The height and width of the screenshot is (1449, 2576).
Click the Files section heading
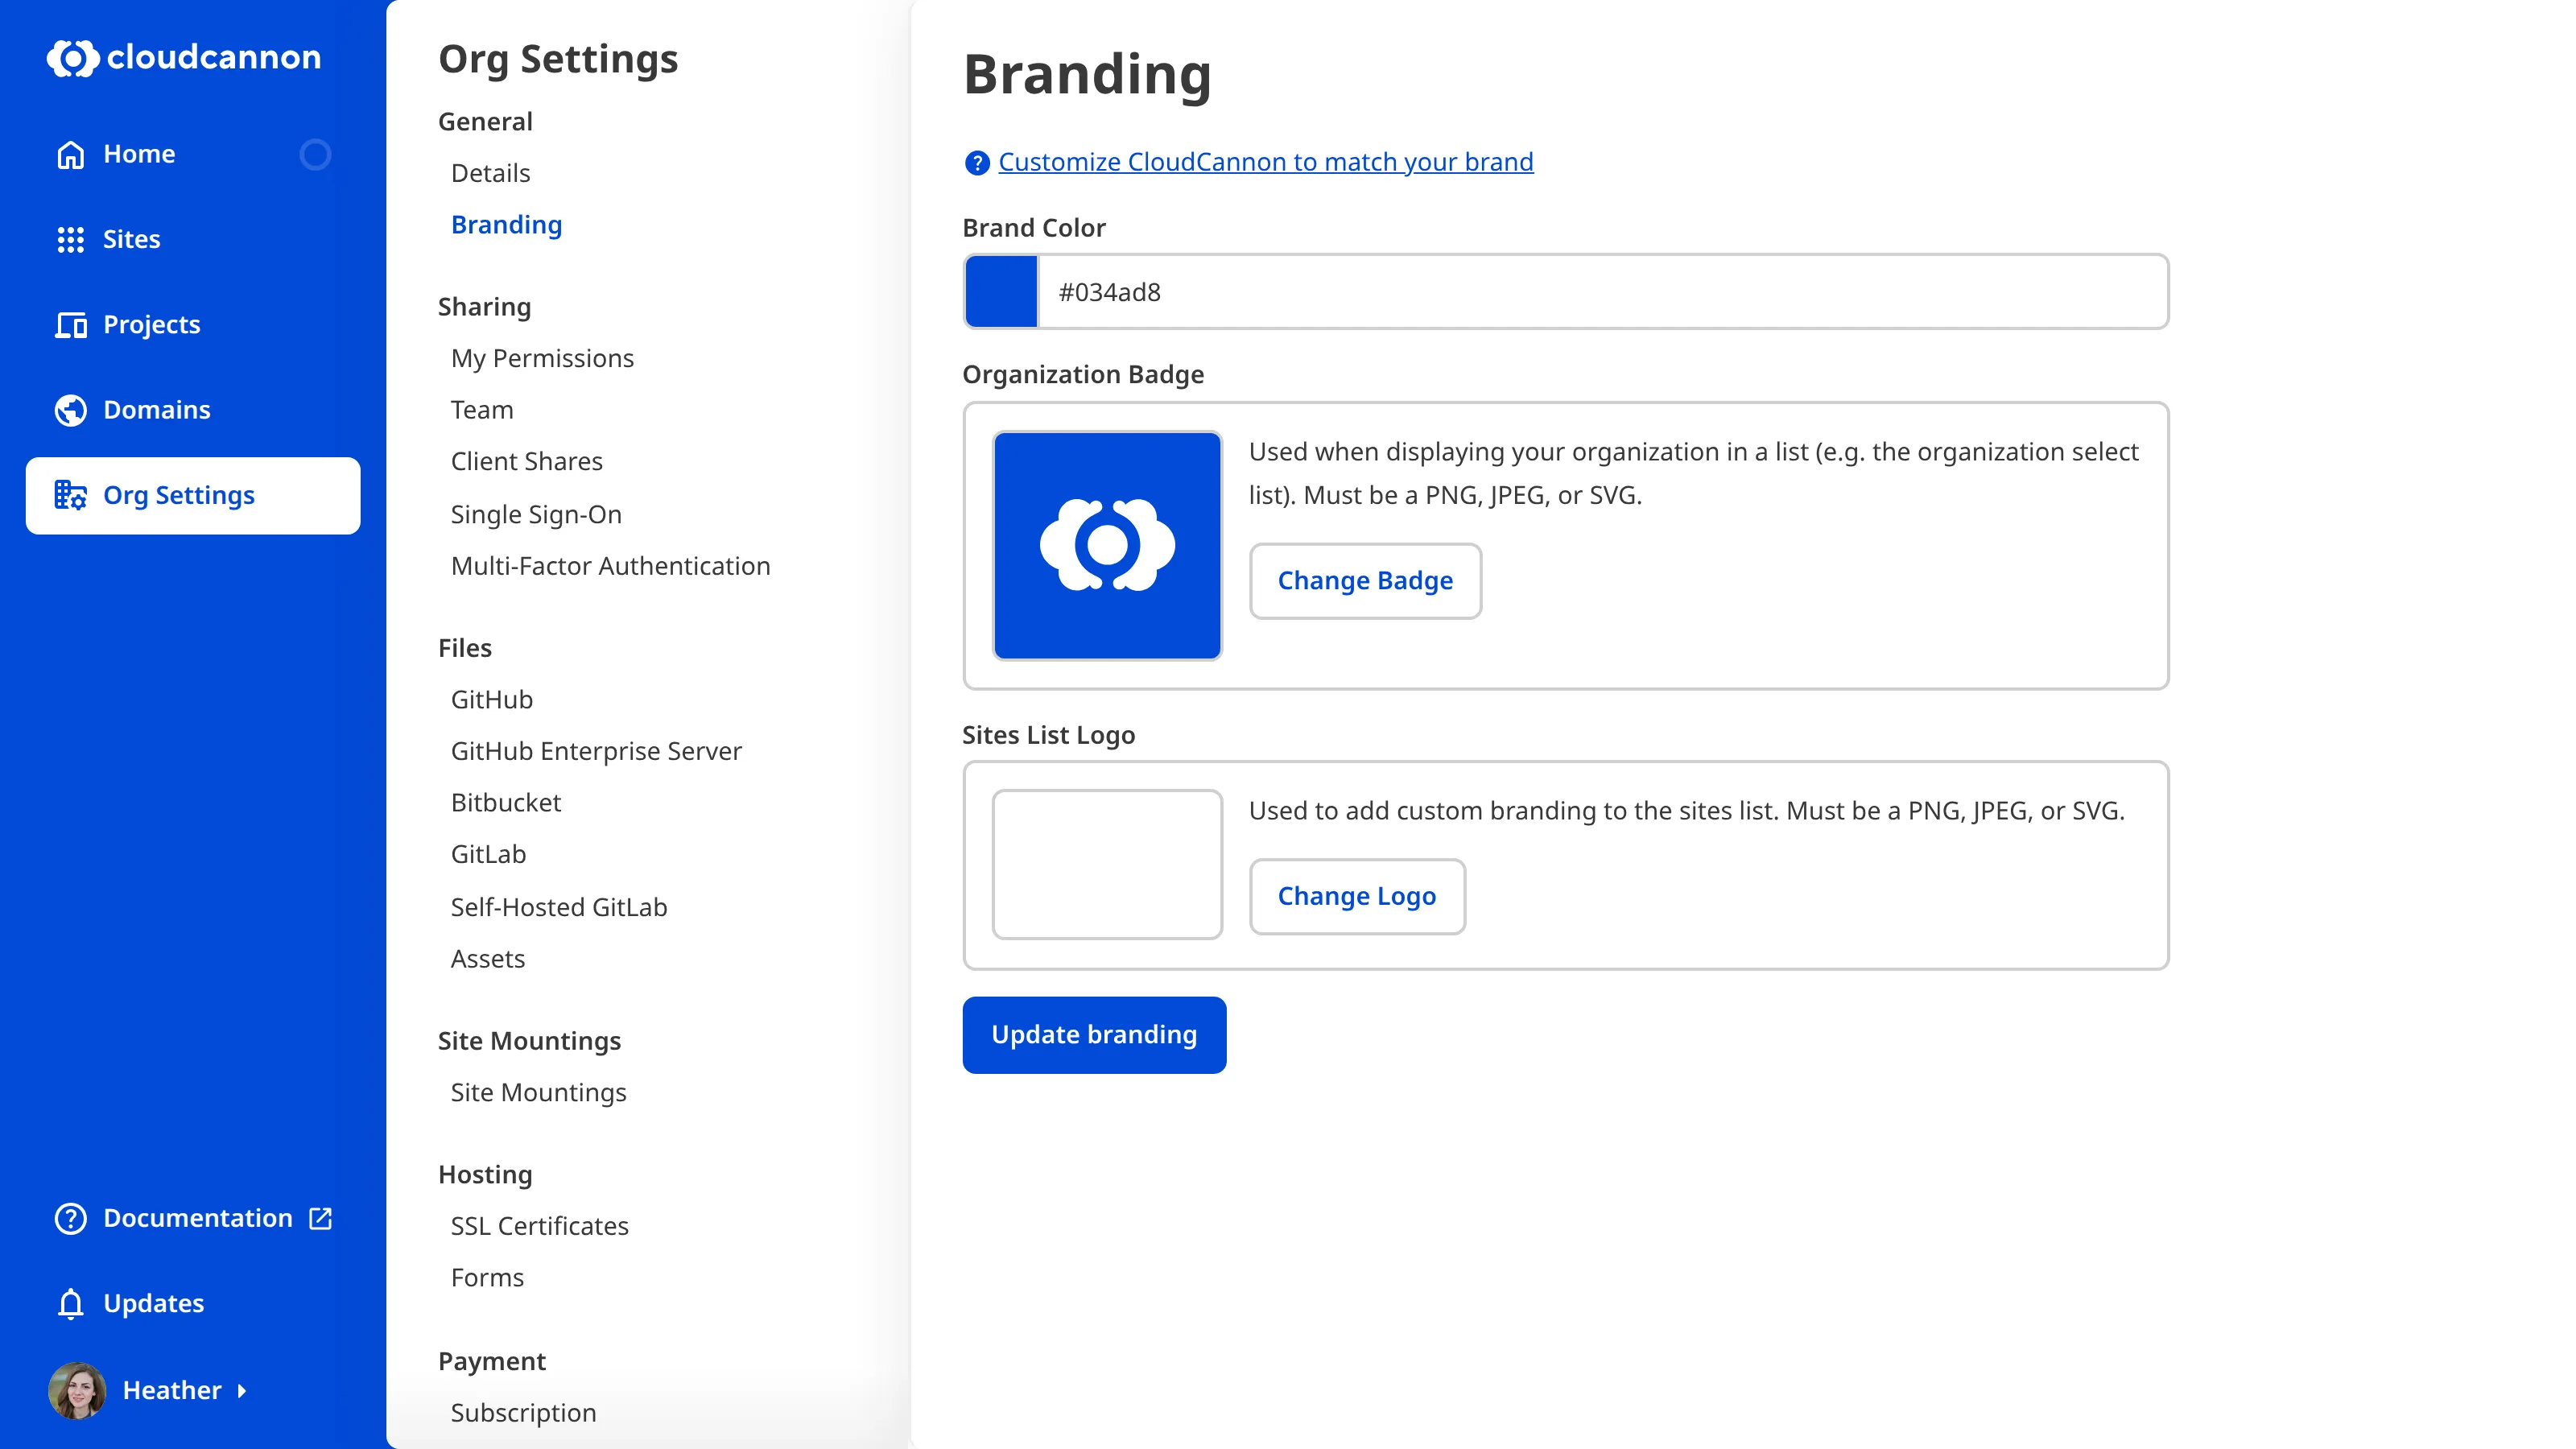click(x=465, y=648)
